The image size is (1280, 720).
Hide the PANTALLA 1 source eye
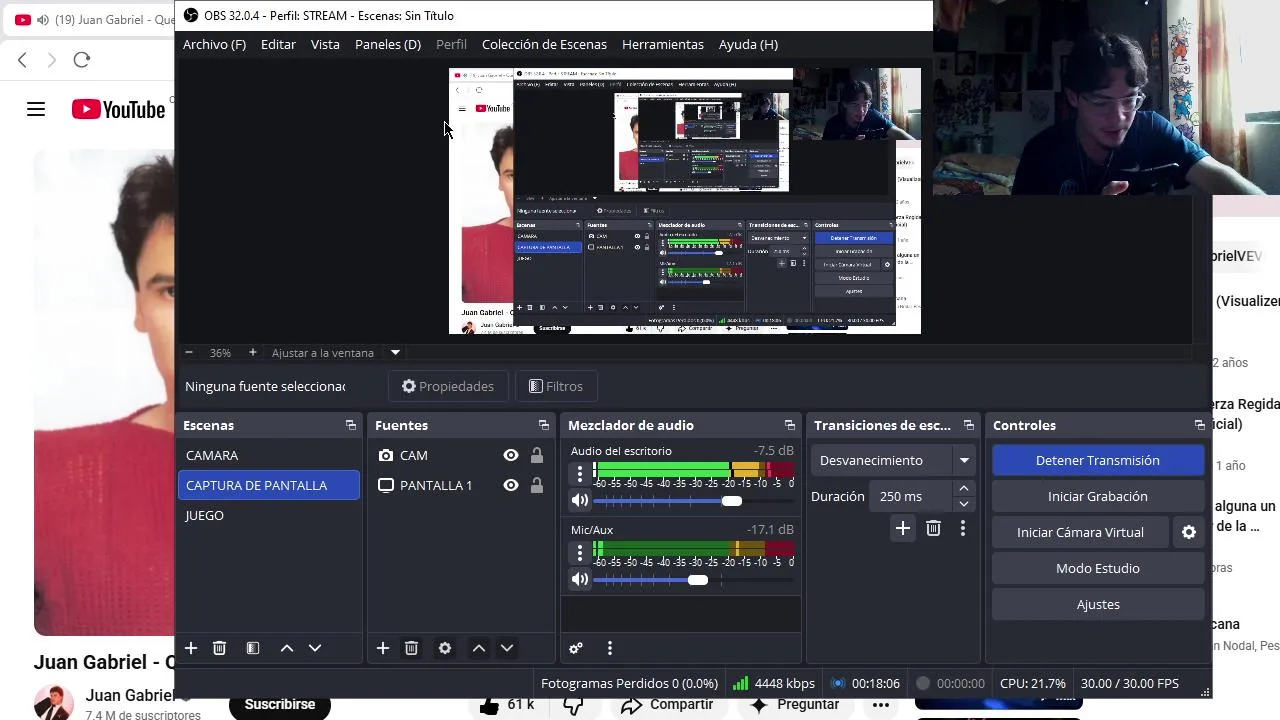point(511,485)
